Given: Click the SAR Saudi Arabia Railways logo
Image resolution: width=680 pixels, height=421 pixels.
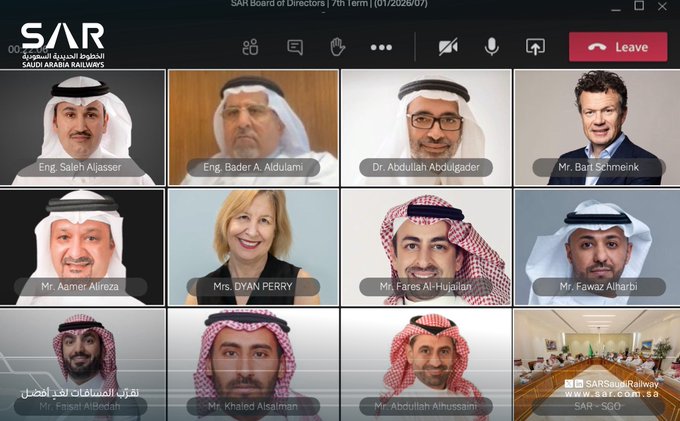Looking at the screenshot, I should tap(62, 44).
